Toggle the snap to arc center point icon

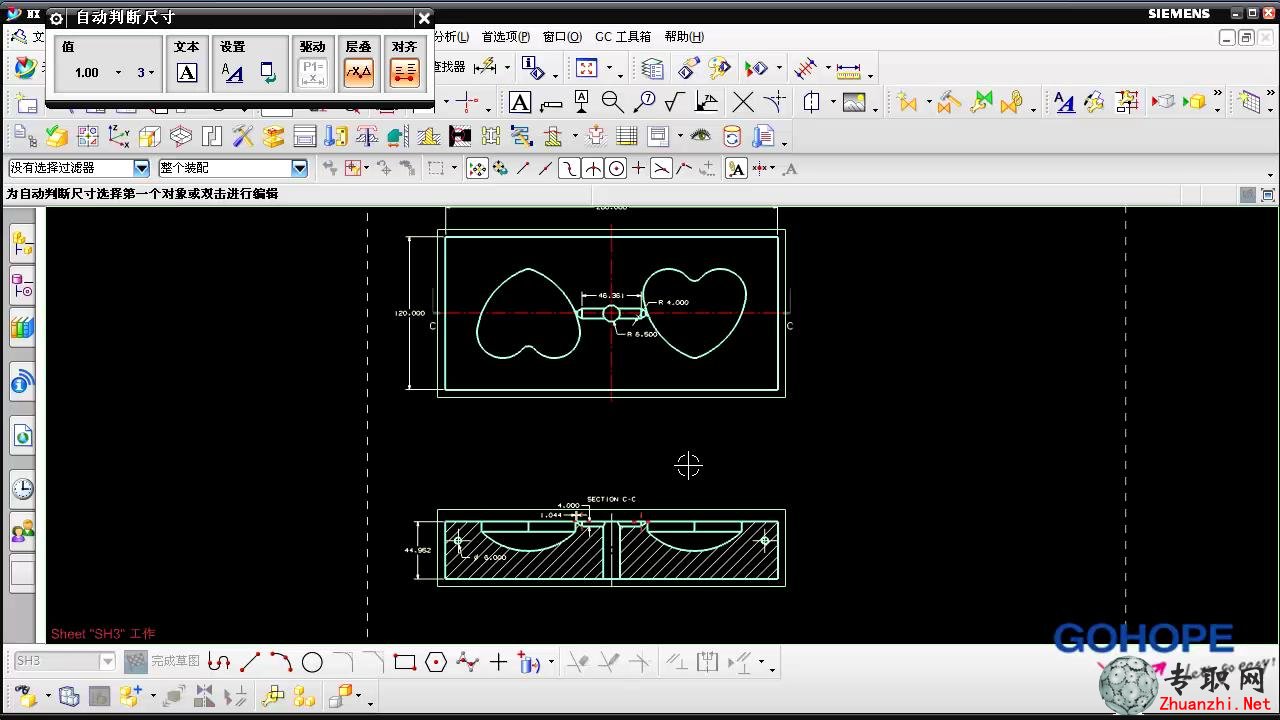(616, 169)
